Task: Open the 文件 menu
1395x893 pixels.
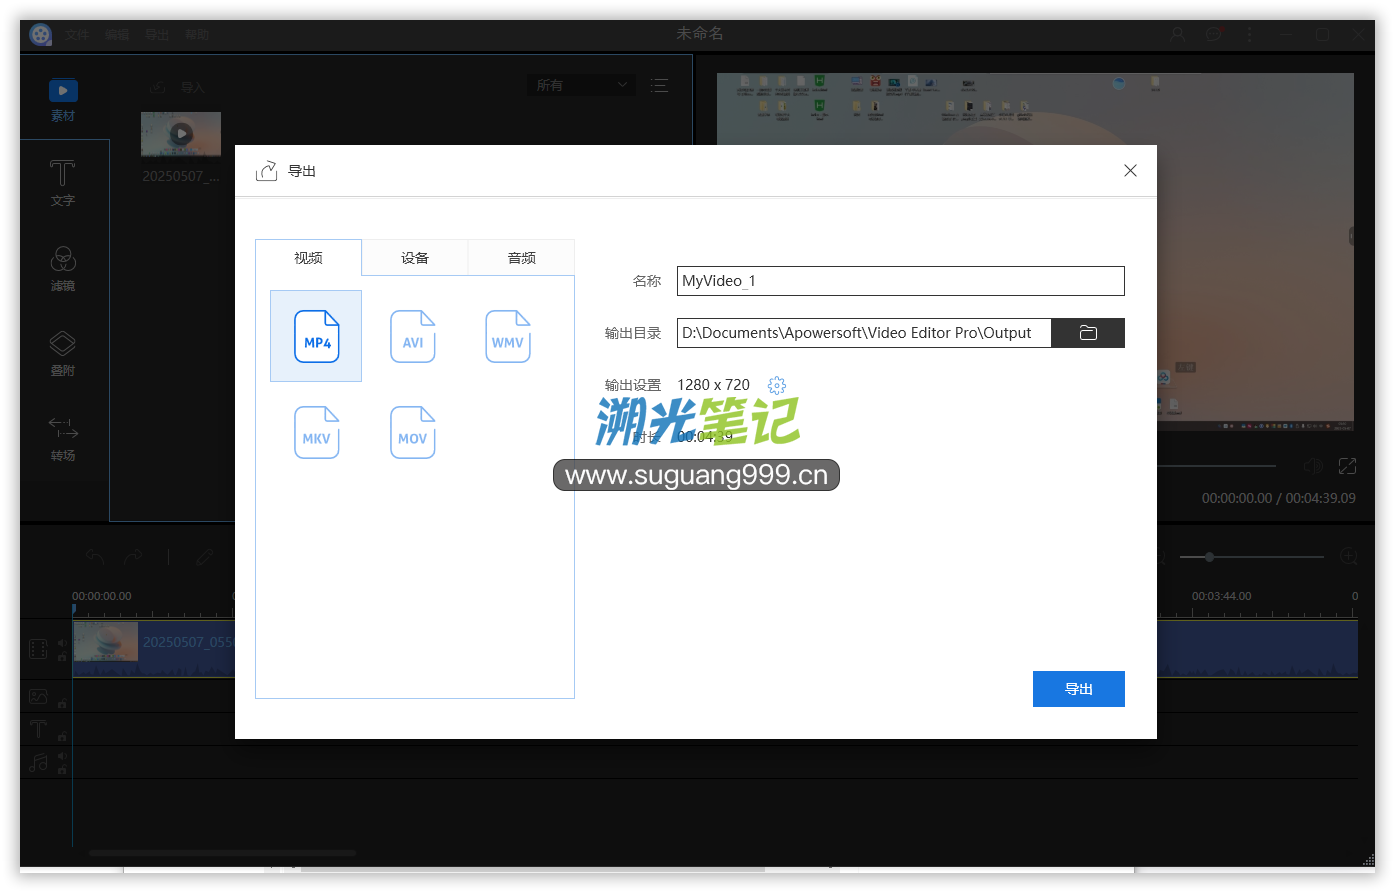Action: point(77,35)
